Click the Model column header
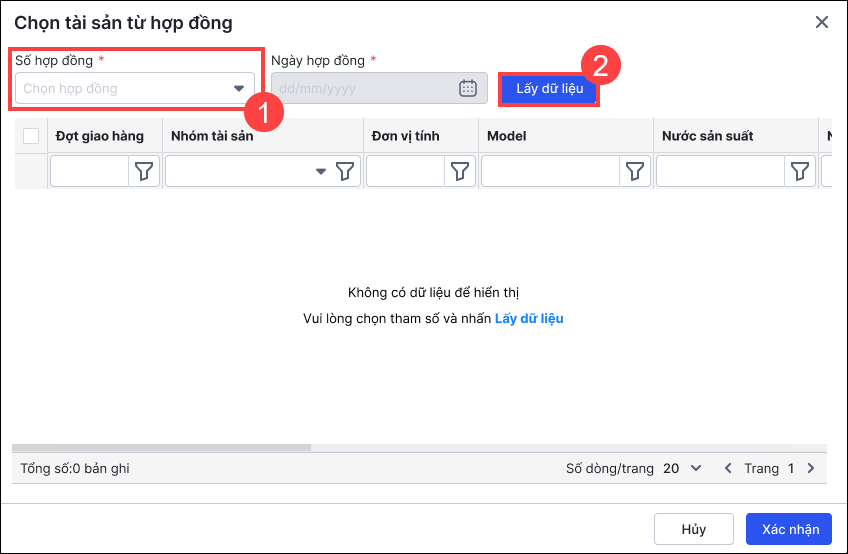 point(507,136)
